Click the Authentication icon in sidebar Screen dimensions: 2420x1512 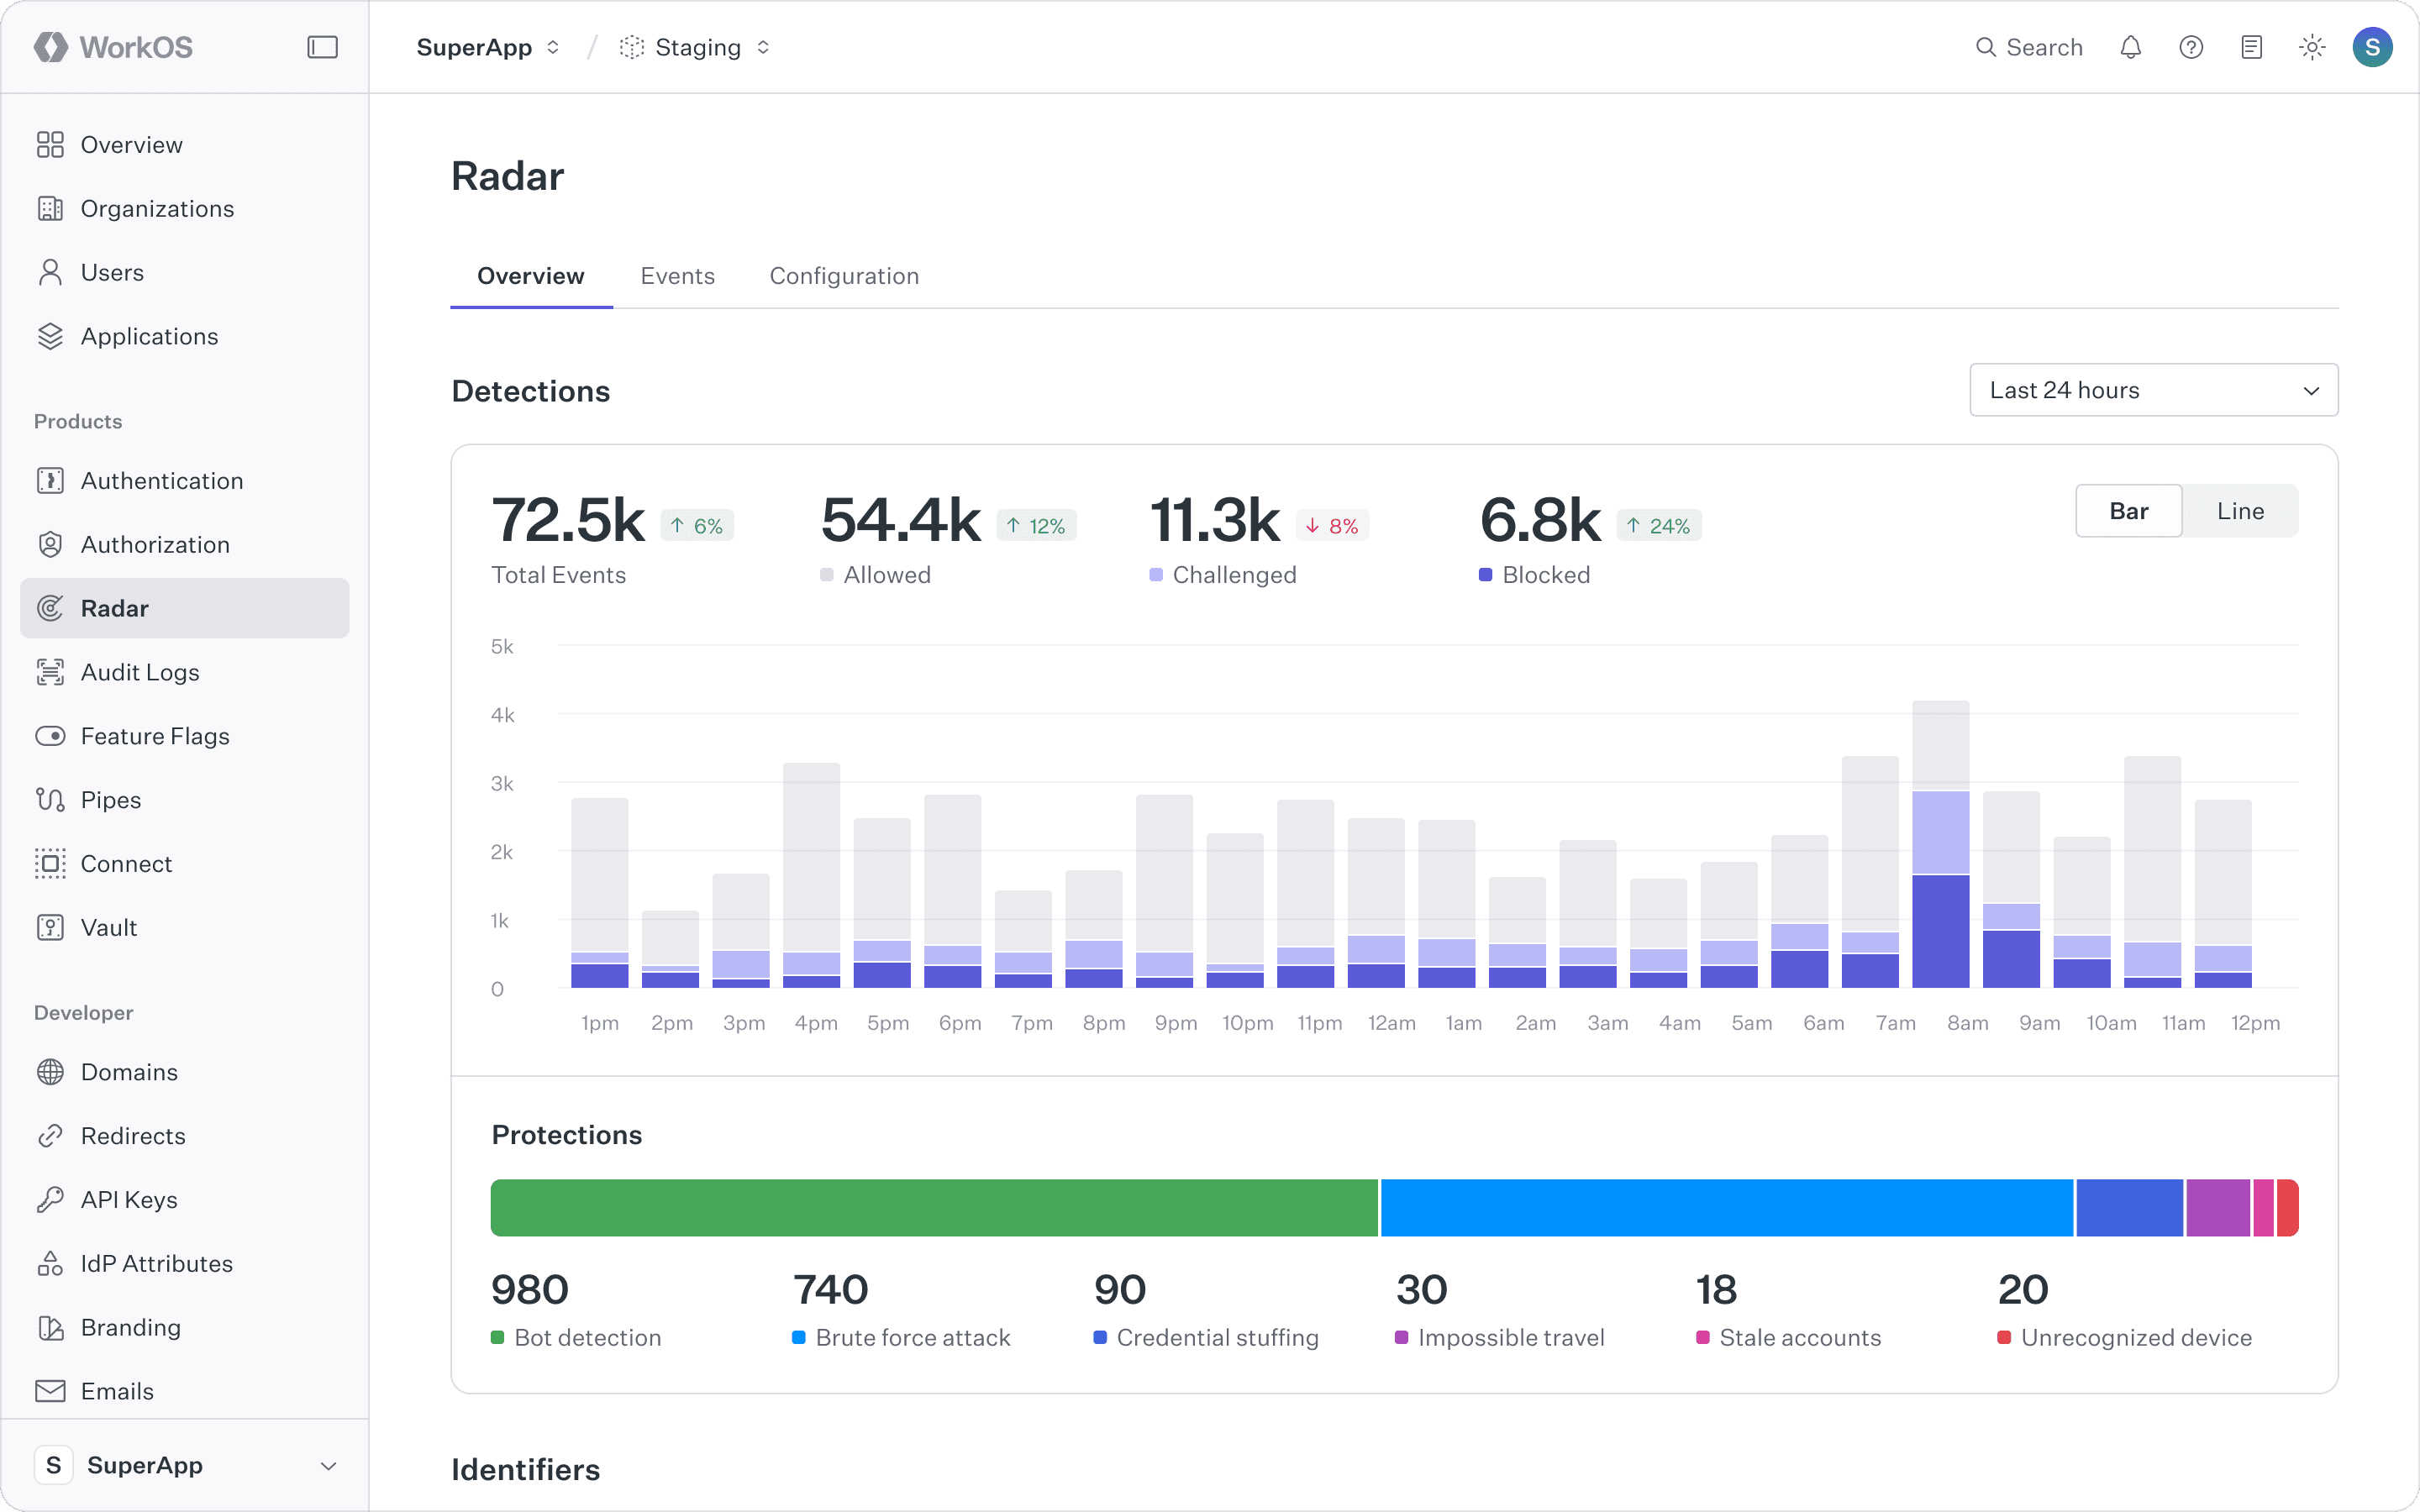click(x=50, y=481)
